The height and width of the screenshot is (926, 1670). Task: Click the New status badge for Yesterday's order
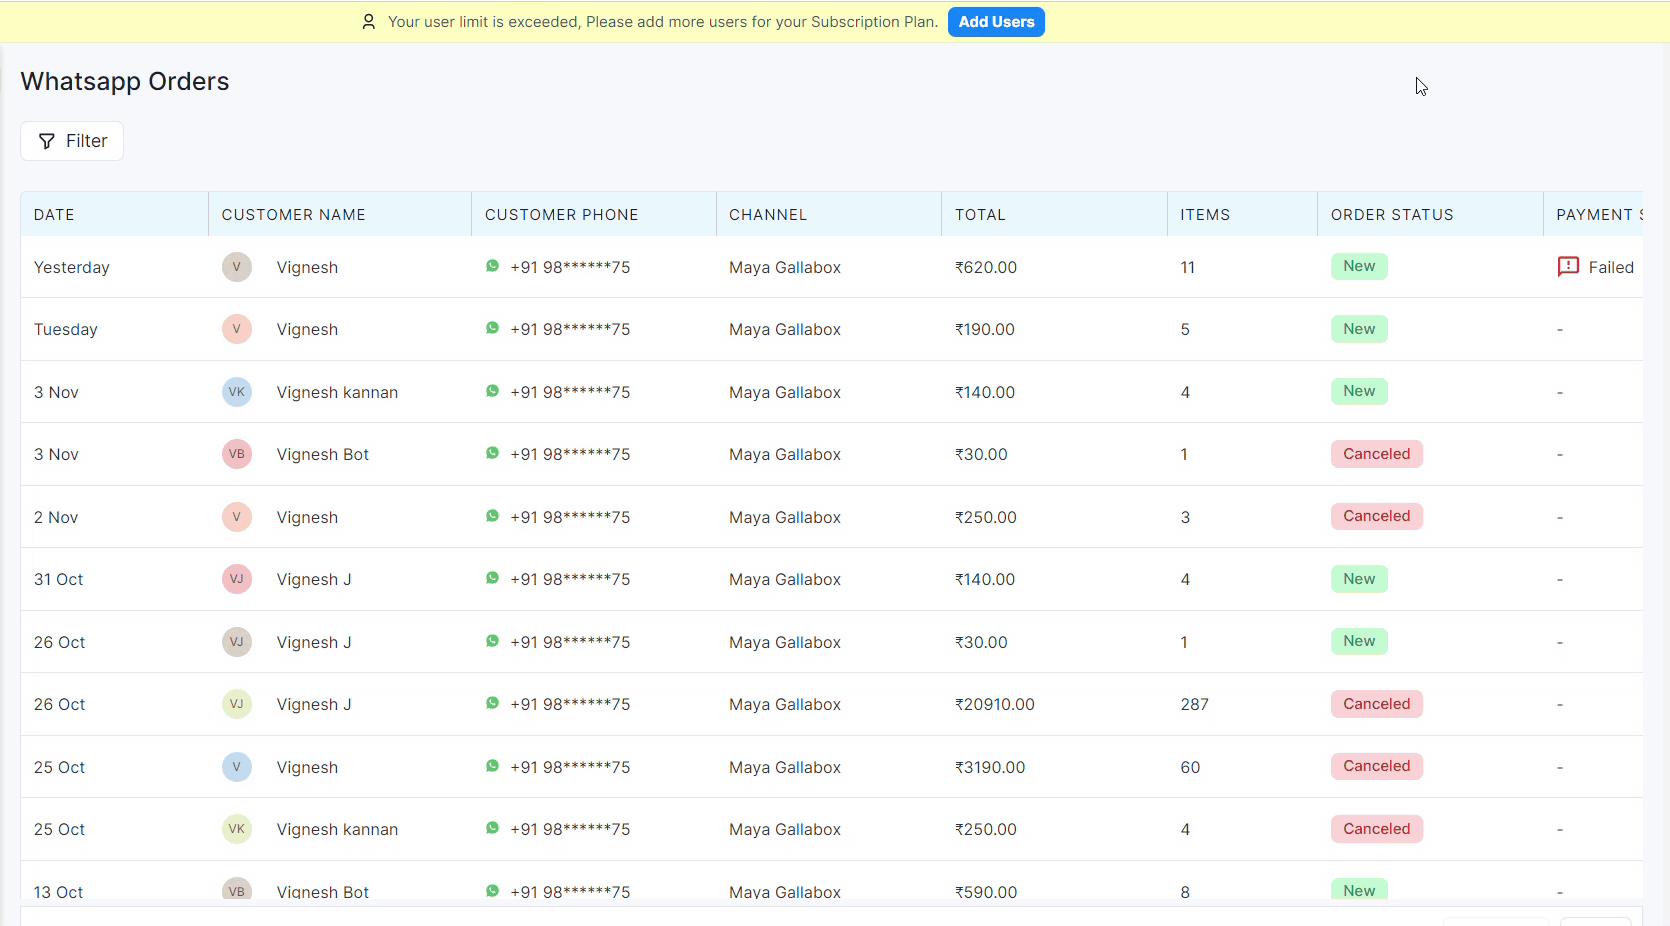1358,266
